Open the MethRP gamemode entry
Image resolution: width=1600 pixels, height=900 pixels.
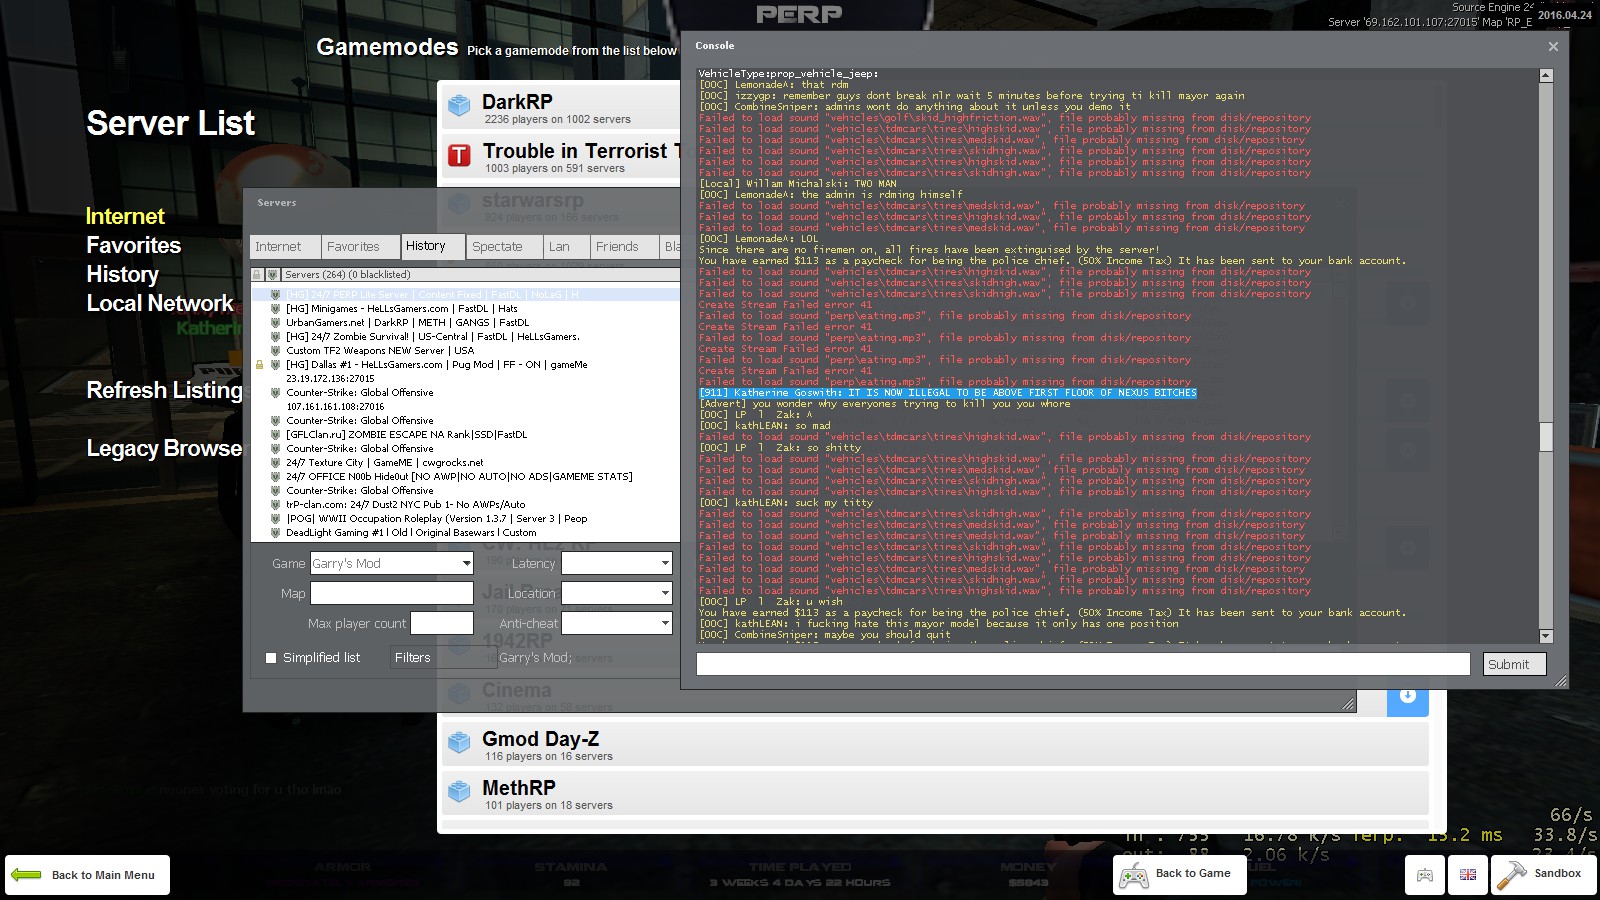click(934, 792)
